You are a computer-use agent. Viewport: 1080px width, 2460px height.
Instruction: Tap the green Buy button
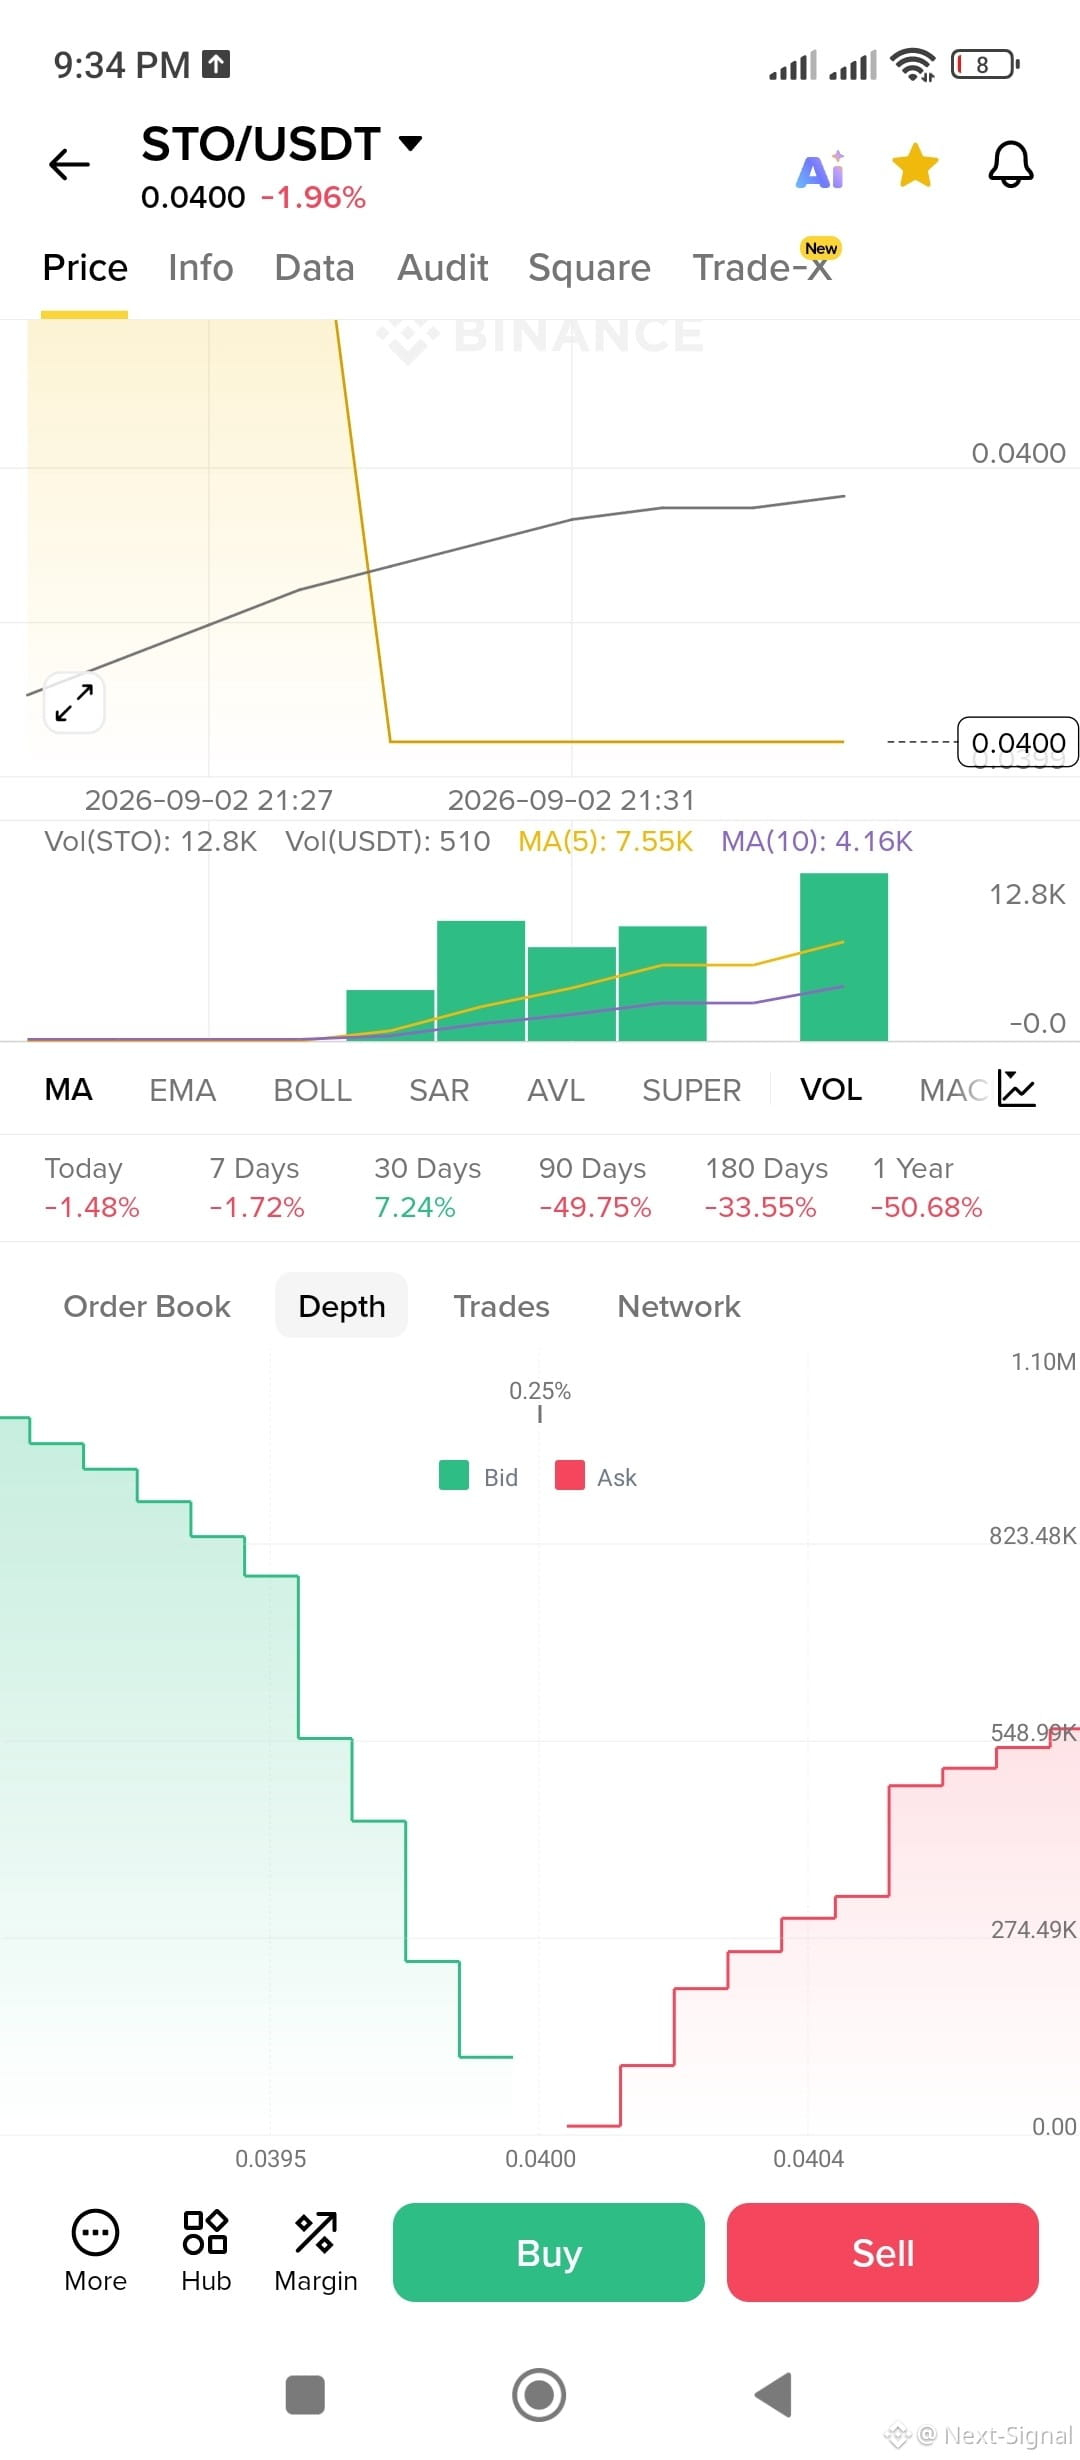point(549,2252)
